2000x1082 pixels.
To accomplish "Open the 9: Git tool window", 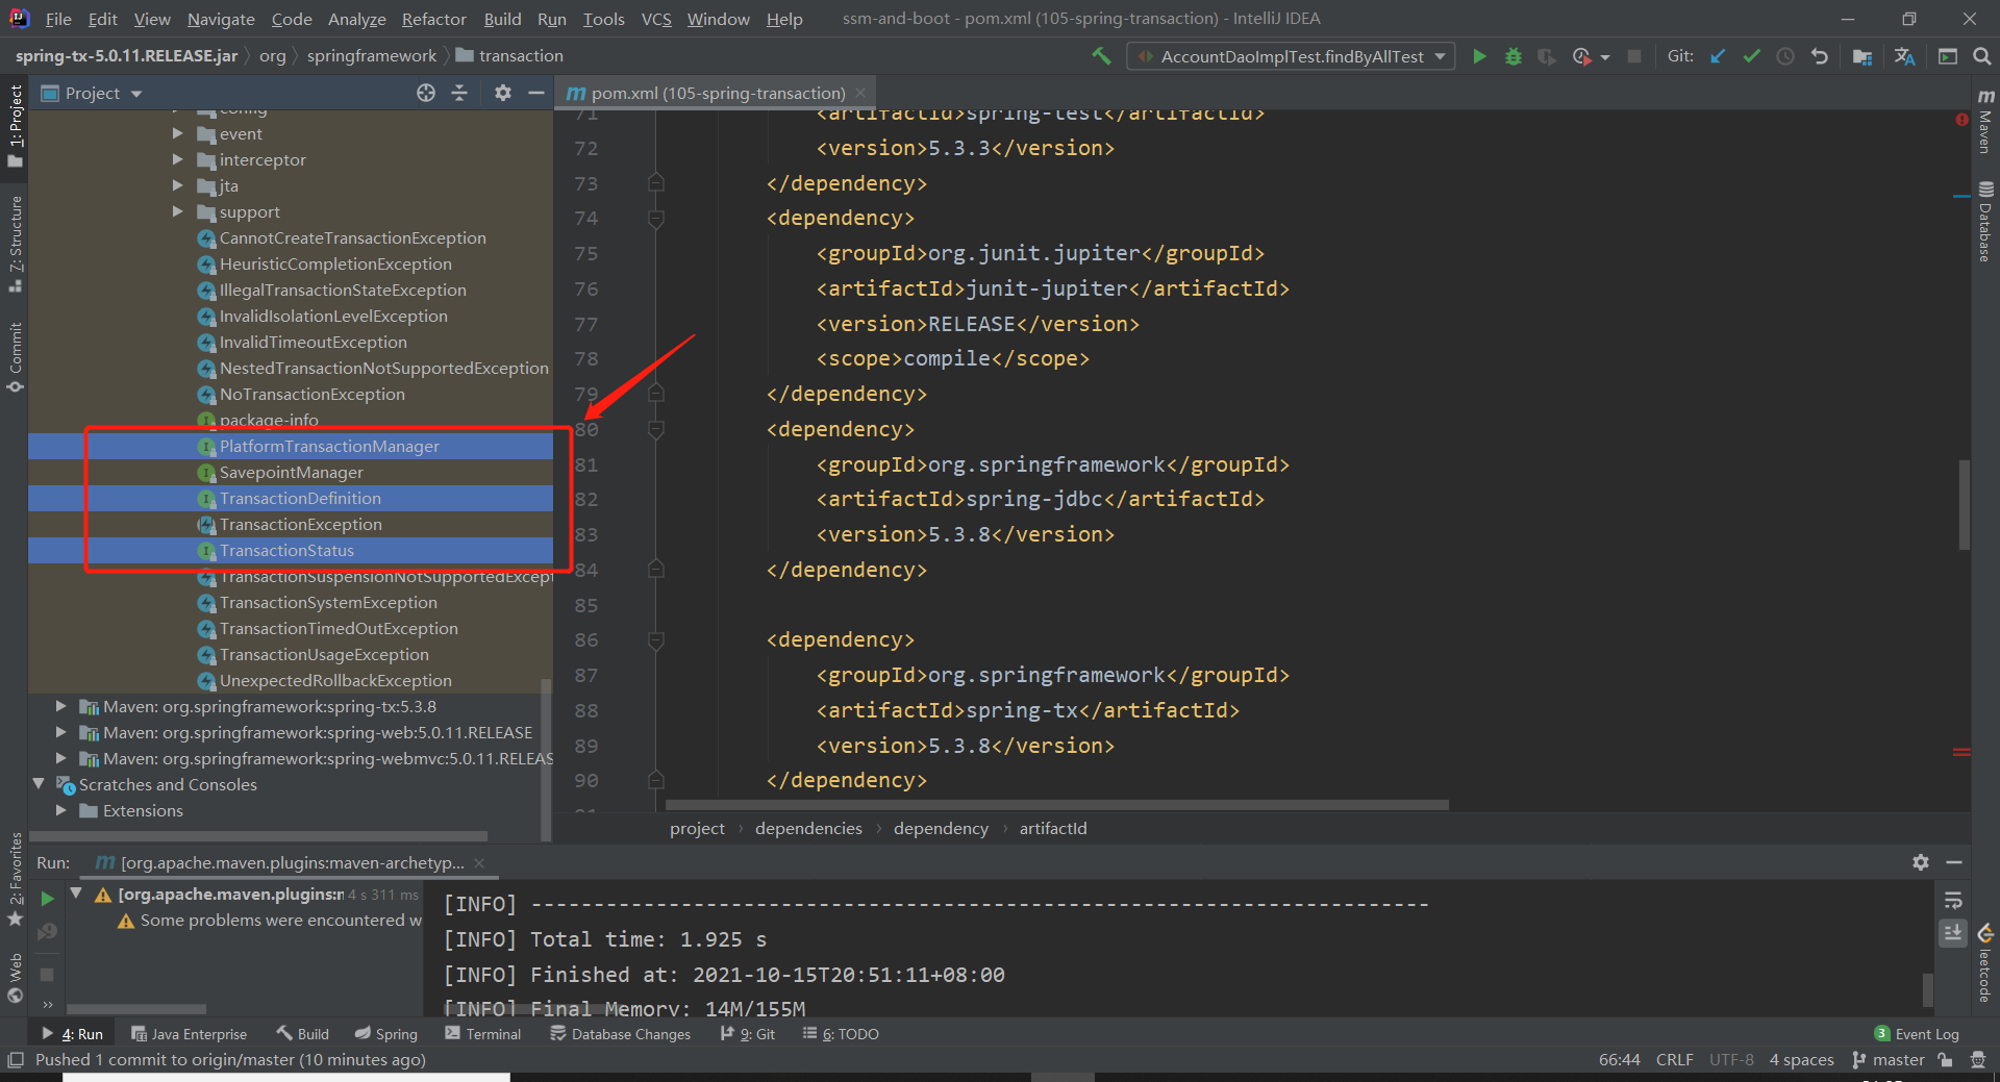I will tap(748, 1034).
